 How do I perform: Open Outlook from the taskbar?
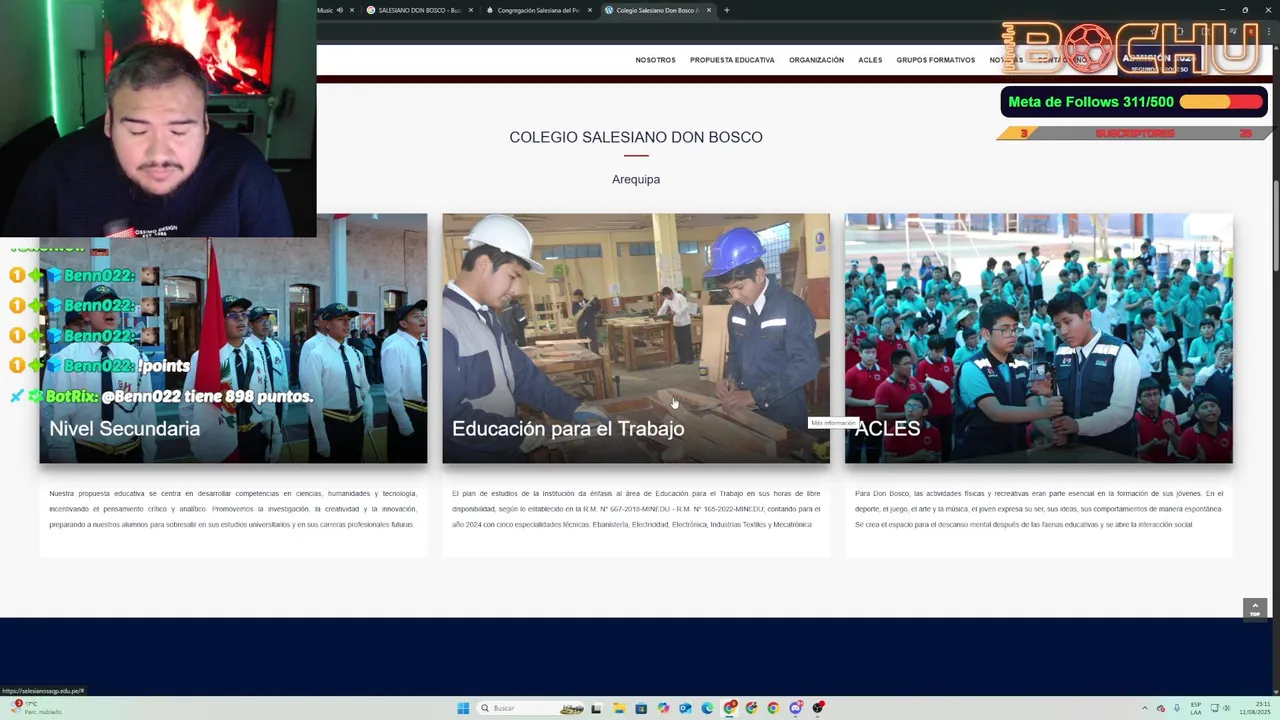685,708
